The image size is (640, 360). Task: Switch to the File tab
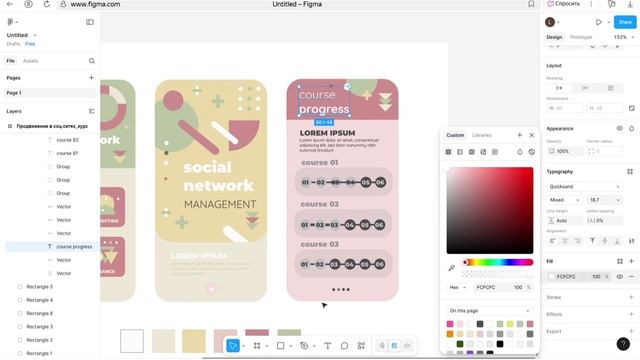11,61
